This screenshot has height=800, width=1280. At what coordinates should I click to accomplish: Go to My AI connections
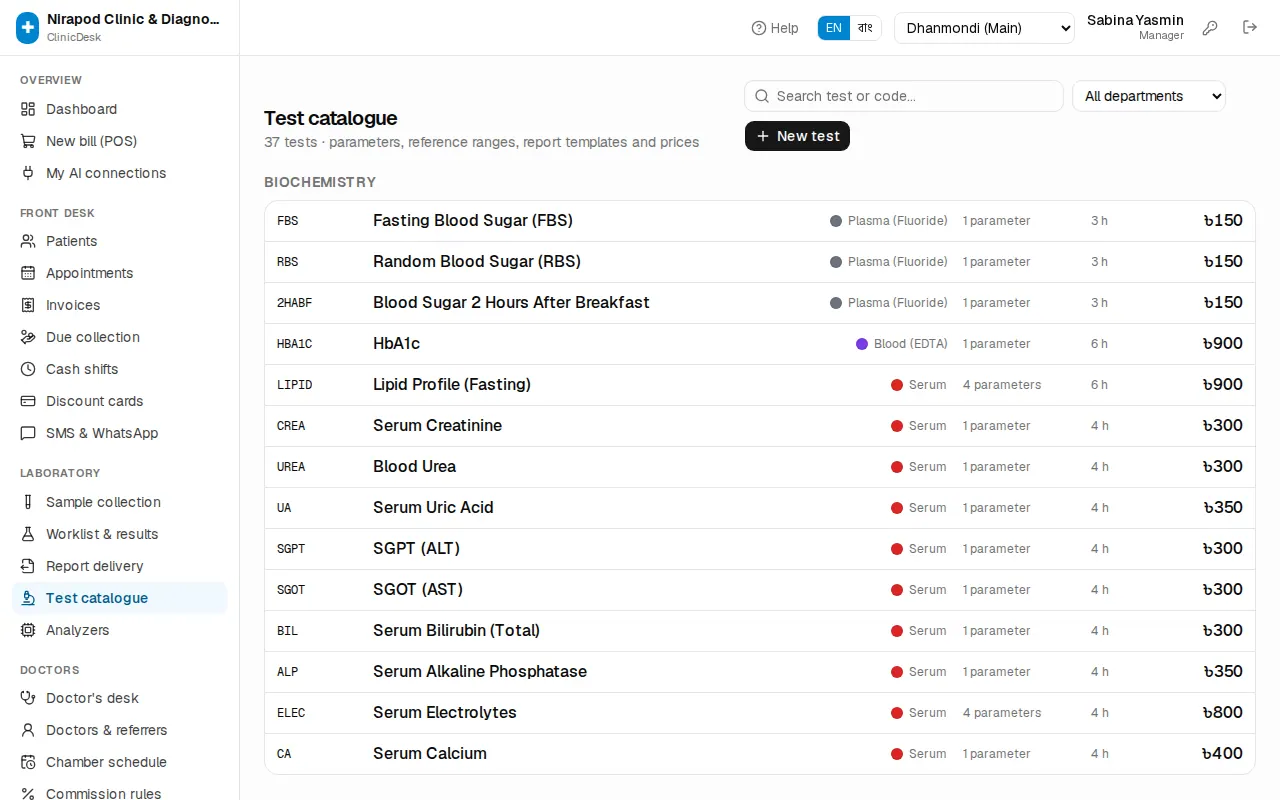[120, 173]
